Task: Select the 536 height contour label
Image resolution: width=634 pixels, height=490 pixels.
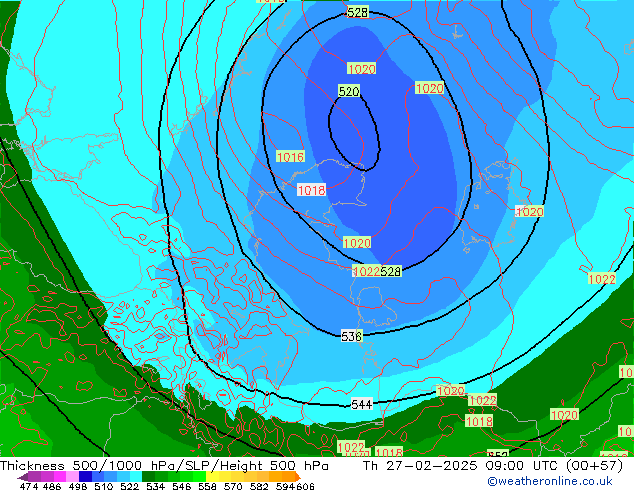Action: [351, 336]
